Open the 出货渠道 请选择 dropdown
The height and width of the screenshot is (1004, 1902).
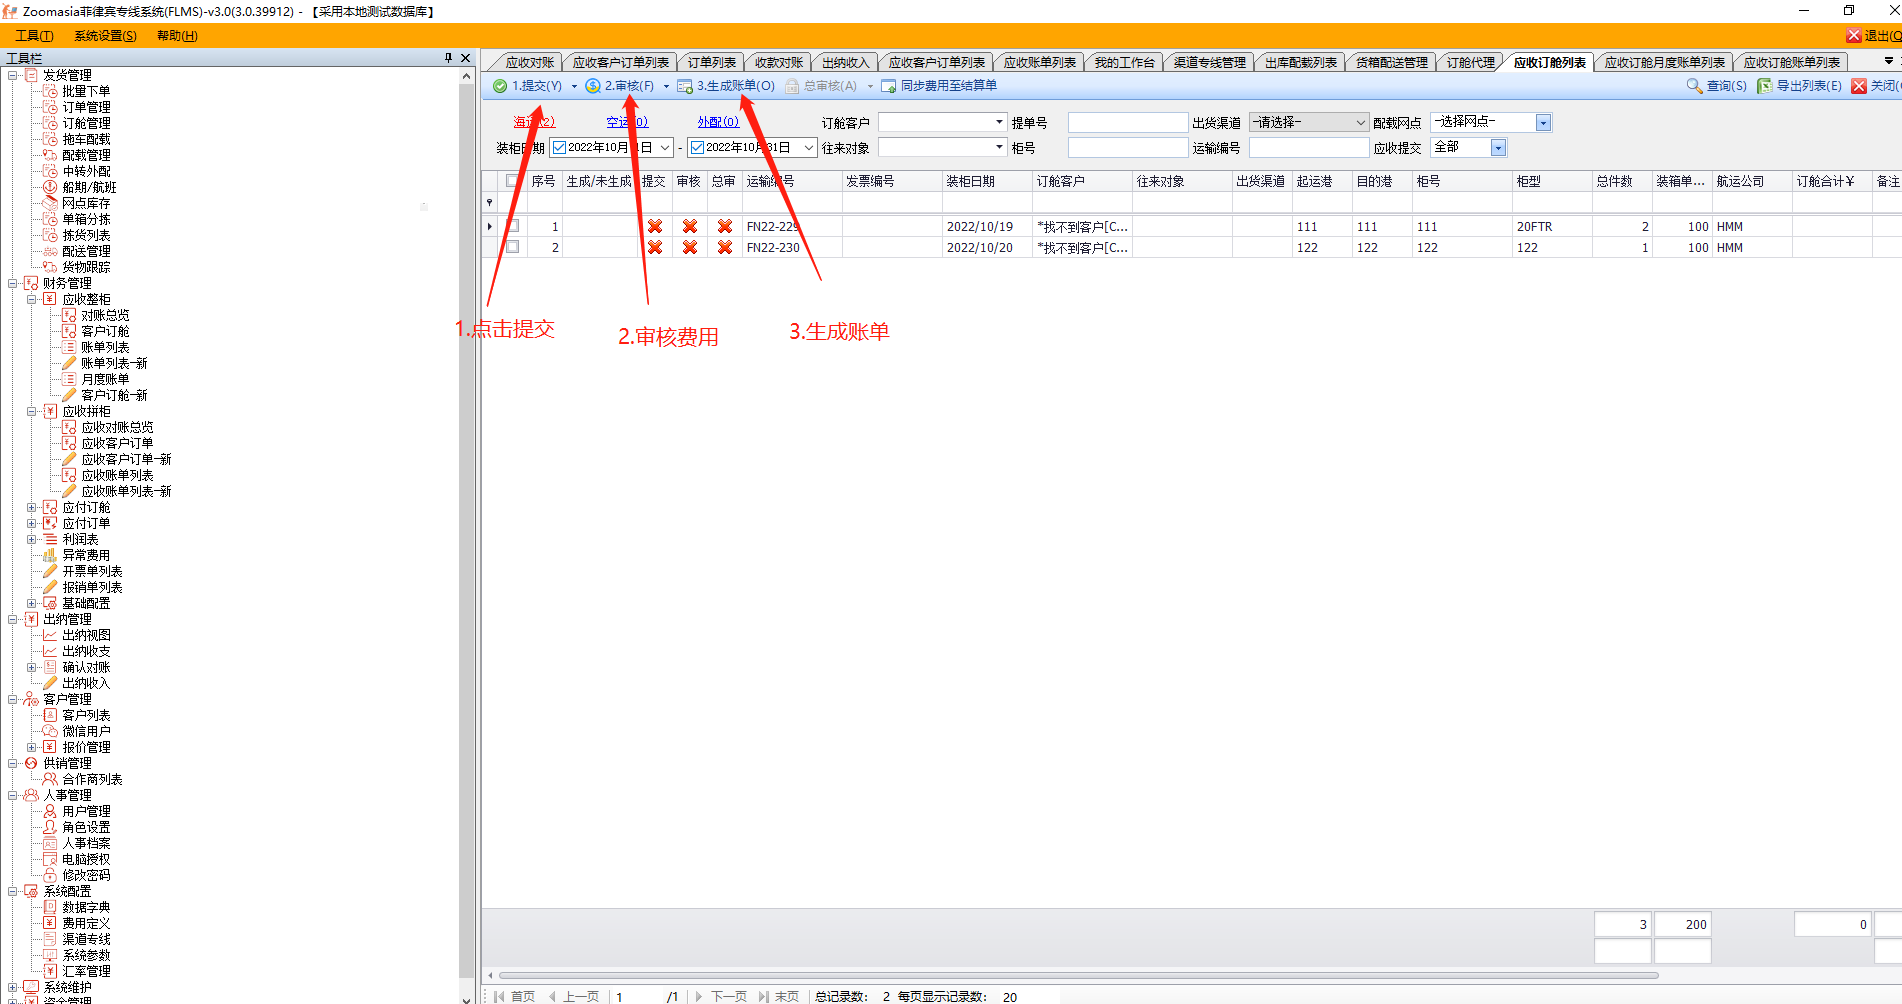(x=1308, y=122)
